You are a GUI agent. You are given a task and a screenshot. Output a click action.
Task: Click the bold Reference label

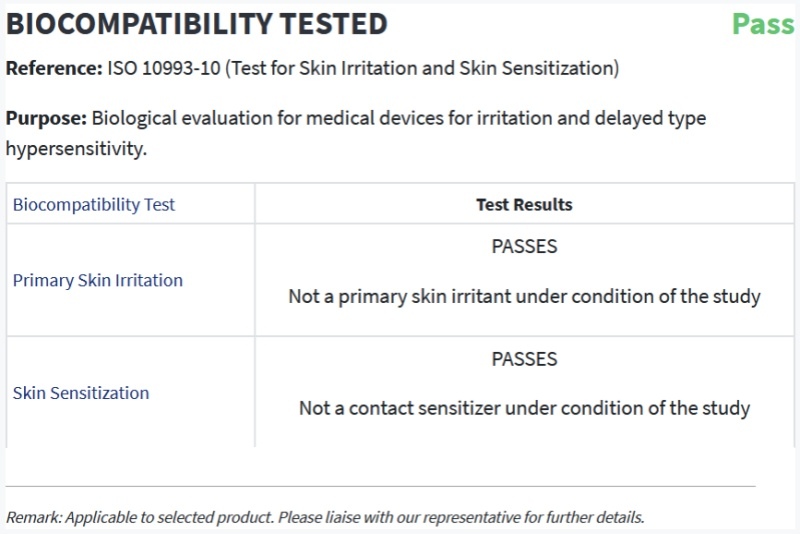point(54,69)
